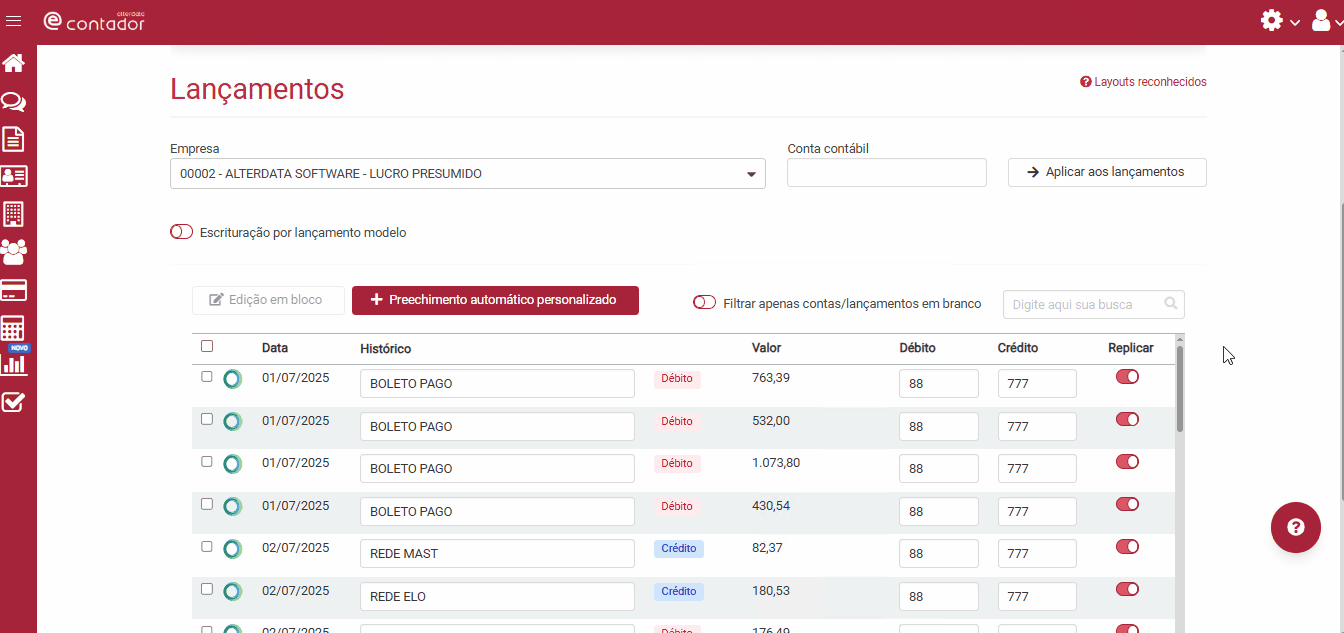Click the Conta contábil input field
1344x633 pixels.
pos(887,172)
